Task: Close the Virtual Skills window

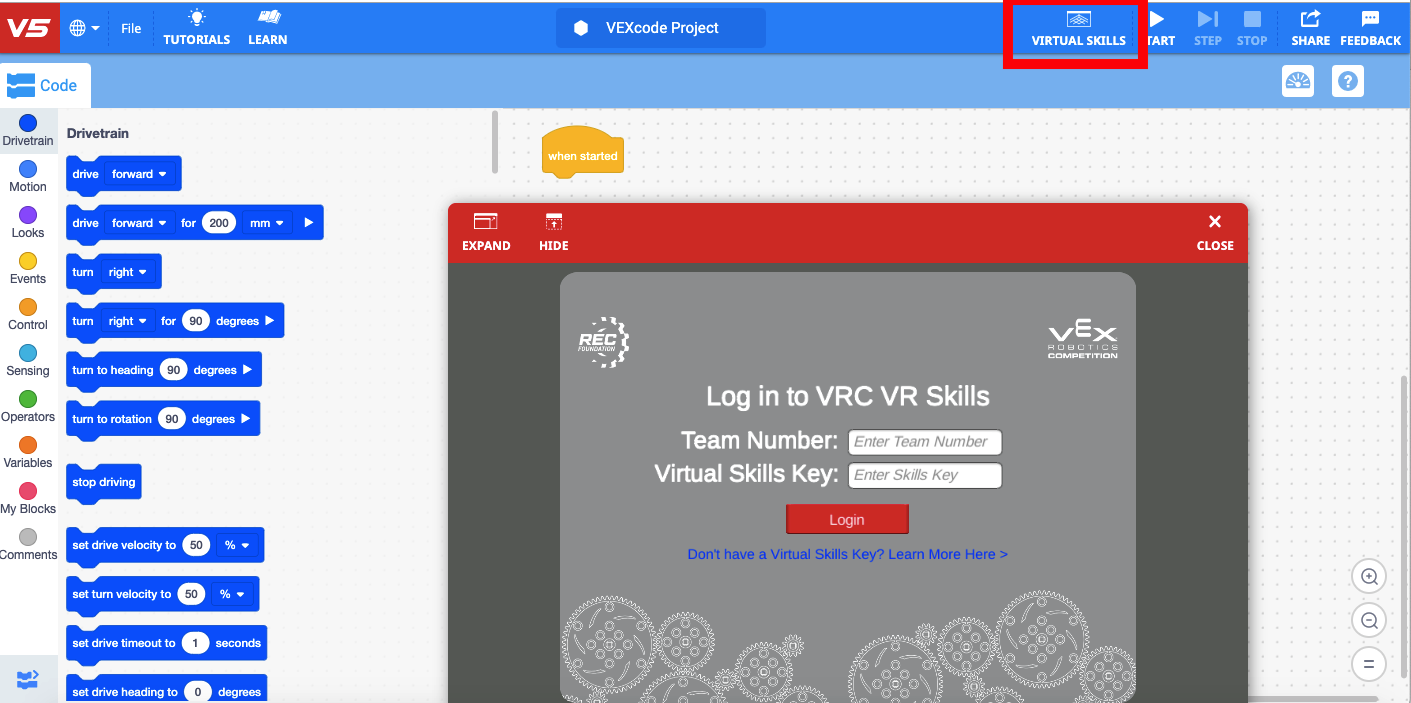Action: 1215,233
